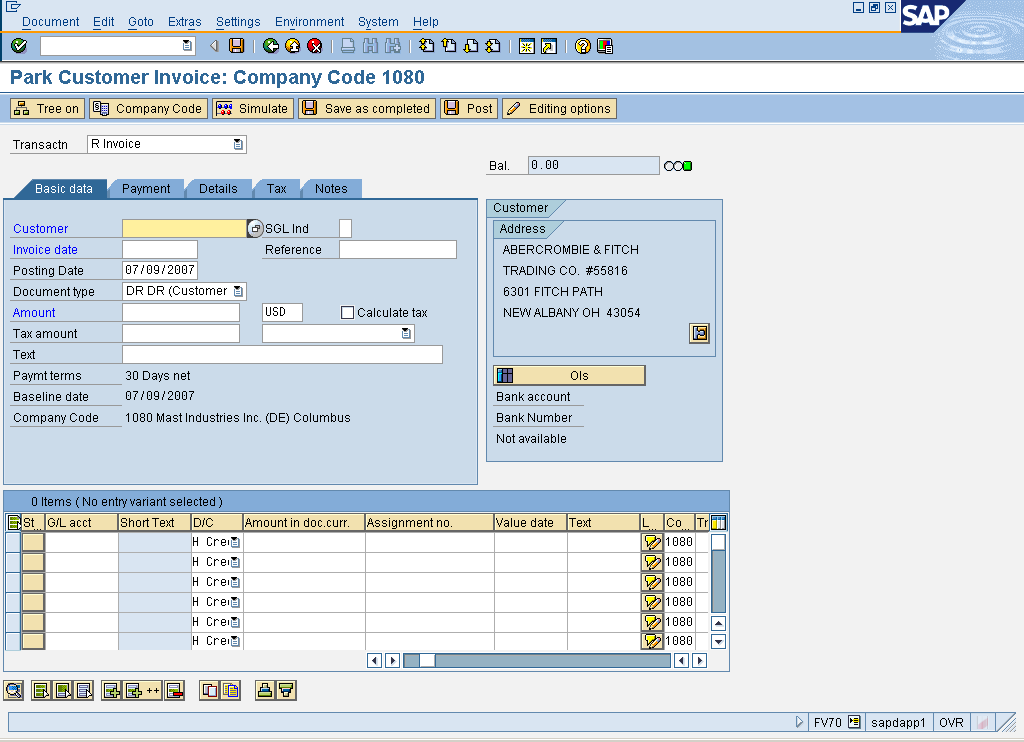Click the green Enter checkmark icon
Screen dimensions: 1024x742
pos(19,46)
